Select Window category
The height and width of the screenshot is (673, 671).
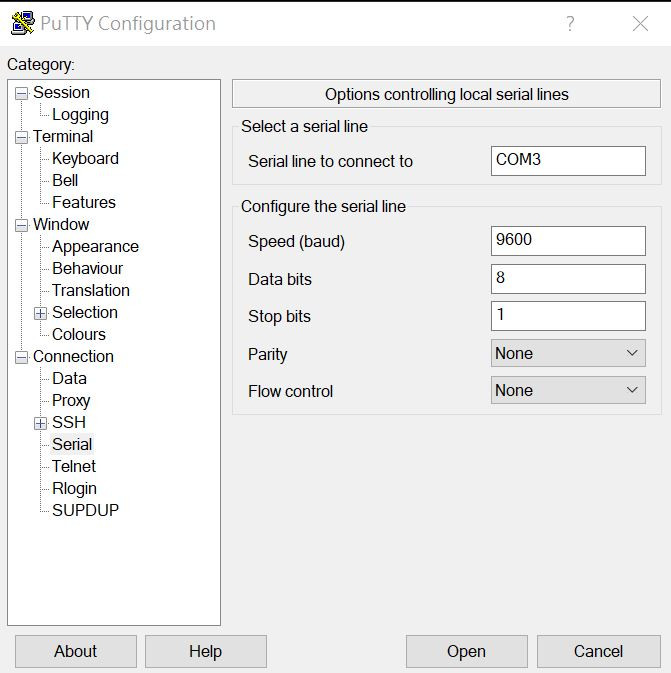[61, 224]
